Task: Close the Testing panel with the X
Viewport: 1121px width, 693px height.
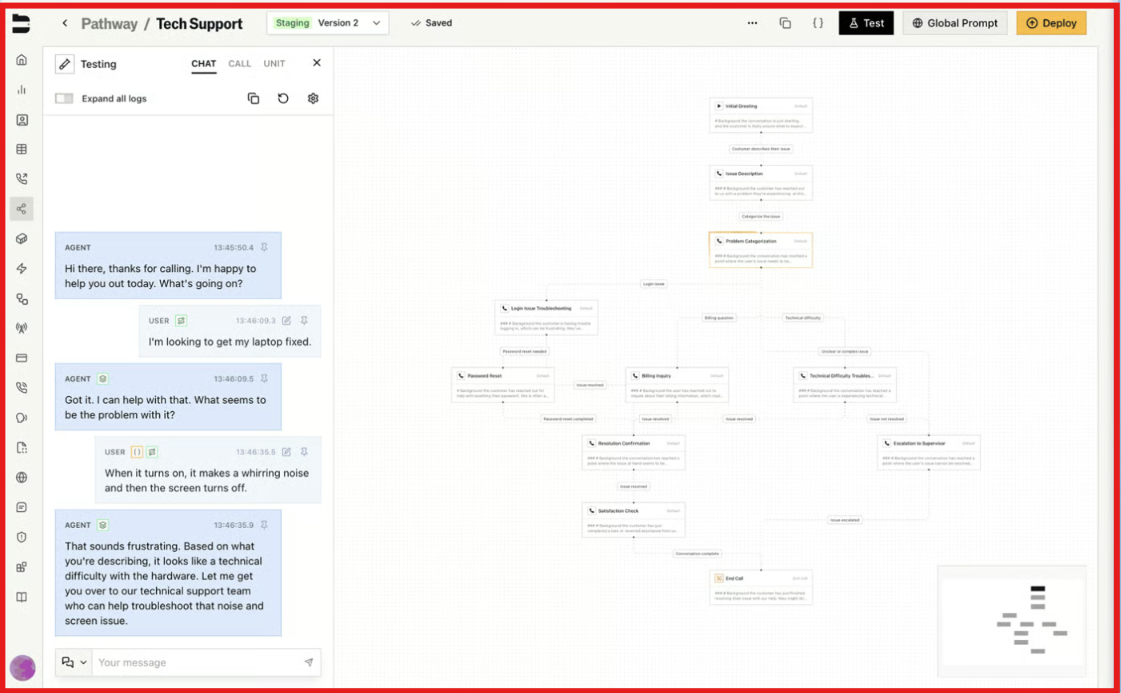Action: 317,63
